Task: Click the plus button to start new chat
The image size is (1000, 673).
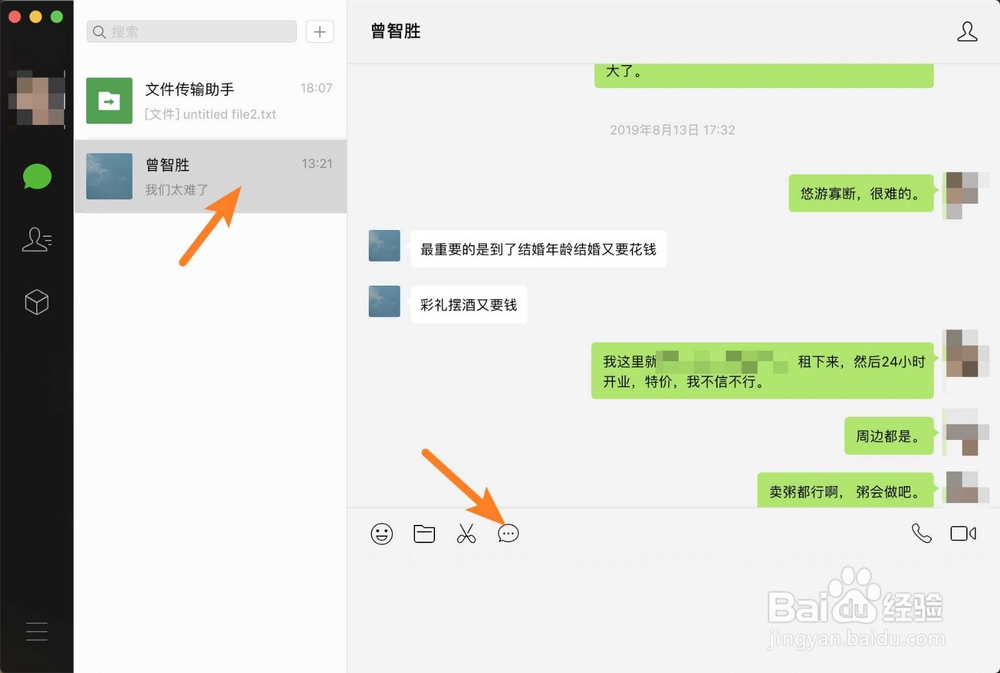Action: pos(319,31)
